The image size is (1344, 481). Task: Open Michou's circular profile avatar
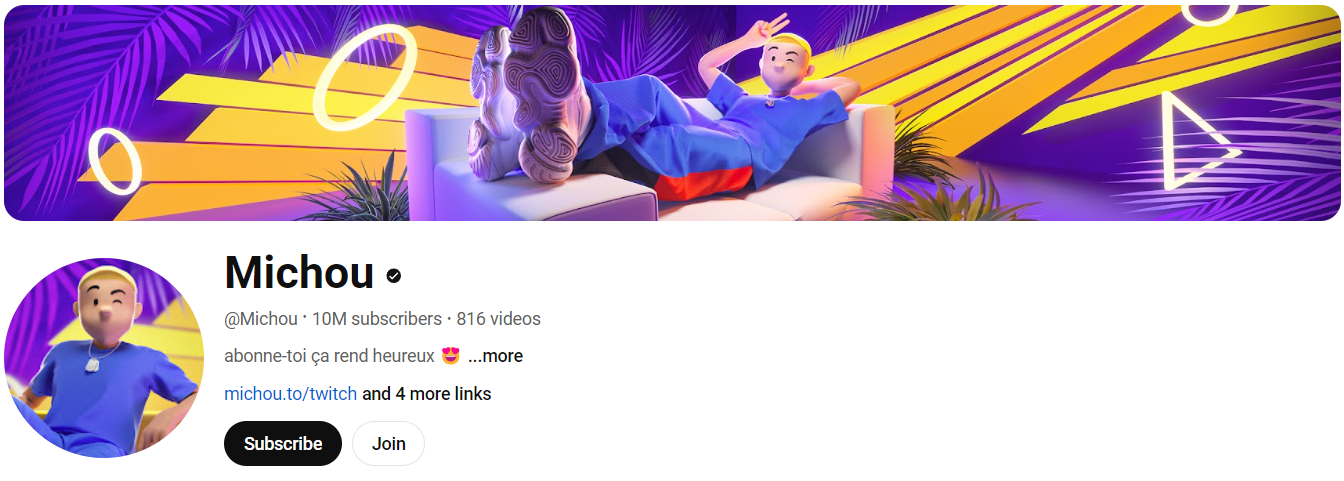coord(104,358)
